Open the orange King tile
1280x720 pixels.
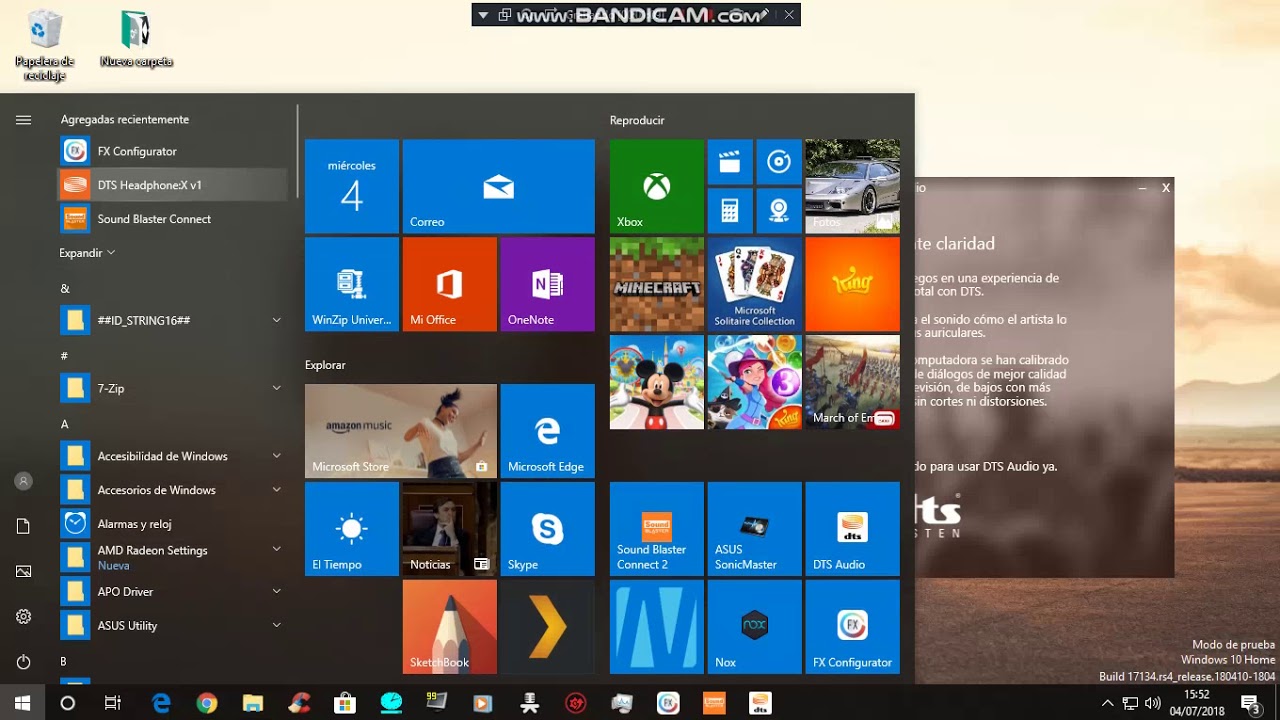[852, 284]
